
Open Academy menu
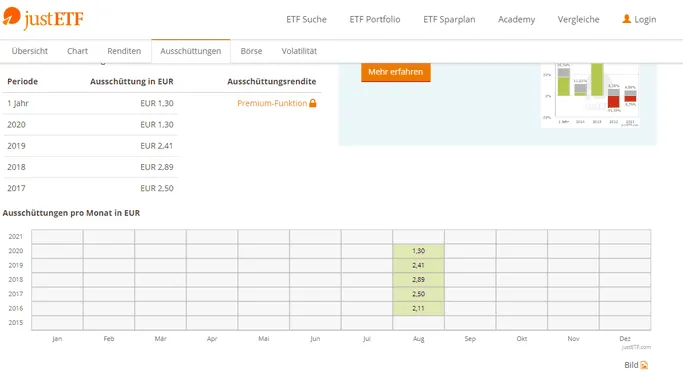click(517, 19)
